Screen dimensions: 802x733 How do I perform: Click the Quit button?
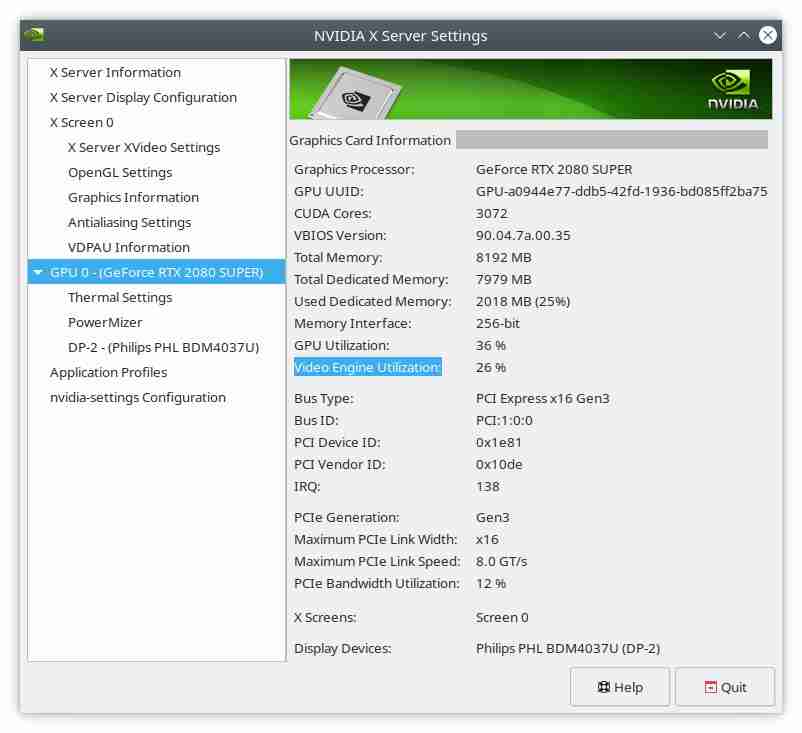click(x=725, y=687)
